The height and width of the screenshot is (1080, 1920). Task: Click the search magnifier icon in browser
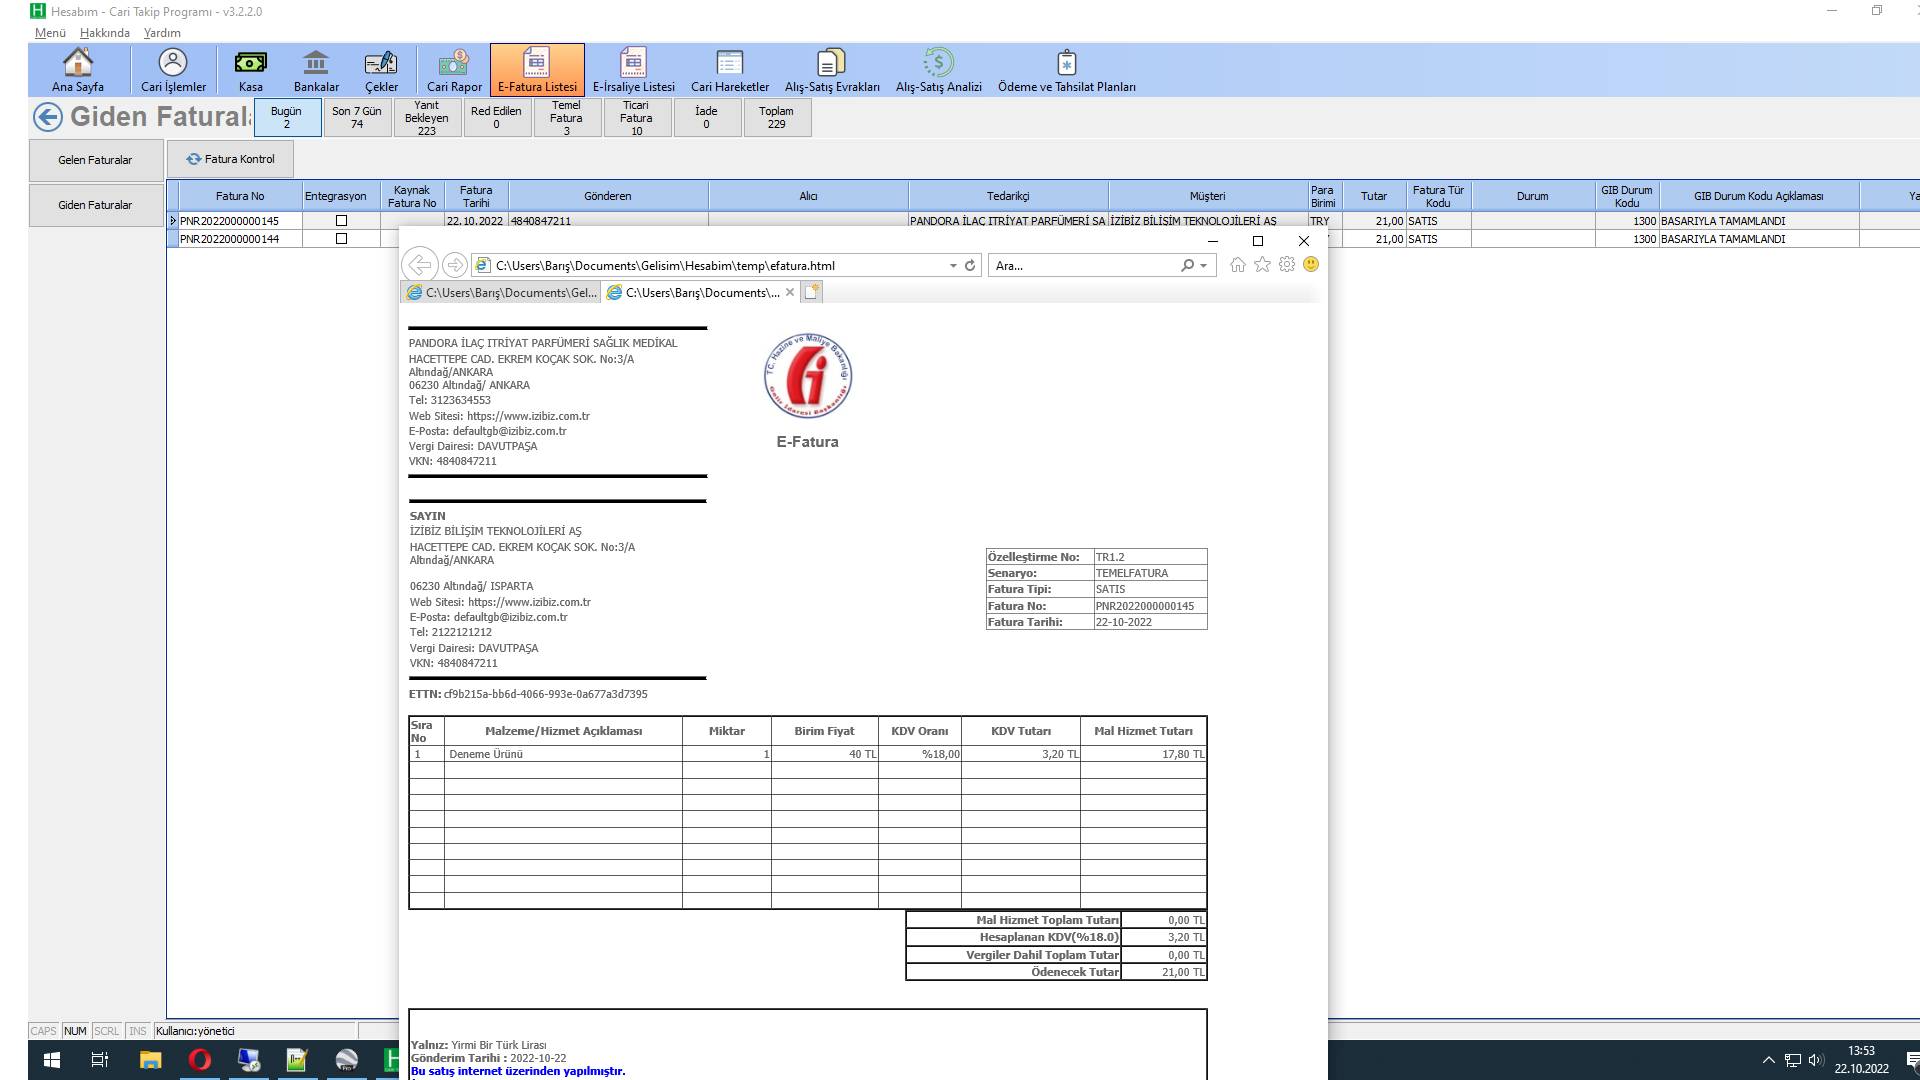tap(1187, 266)
